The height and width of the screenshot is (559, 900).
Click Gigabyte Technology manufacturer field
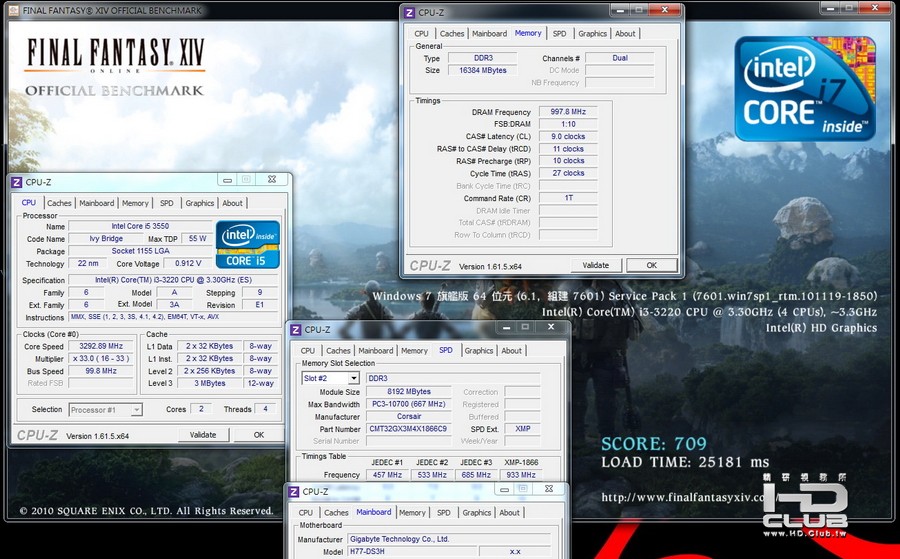click(x=449, y=539)
